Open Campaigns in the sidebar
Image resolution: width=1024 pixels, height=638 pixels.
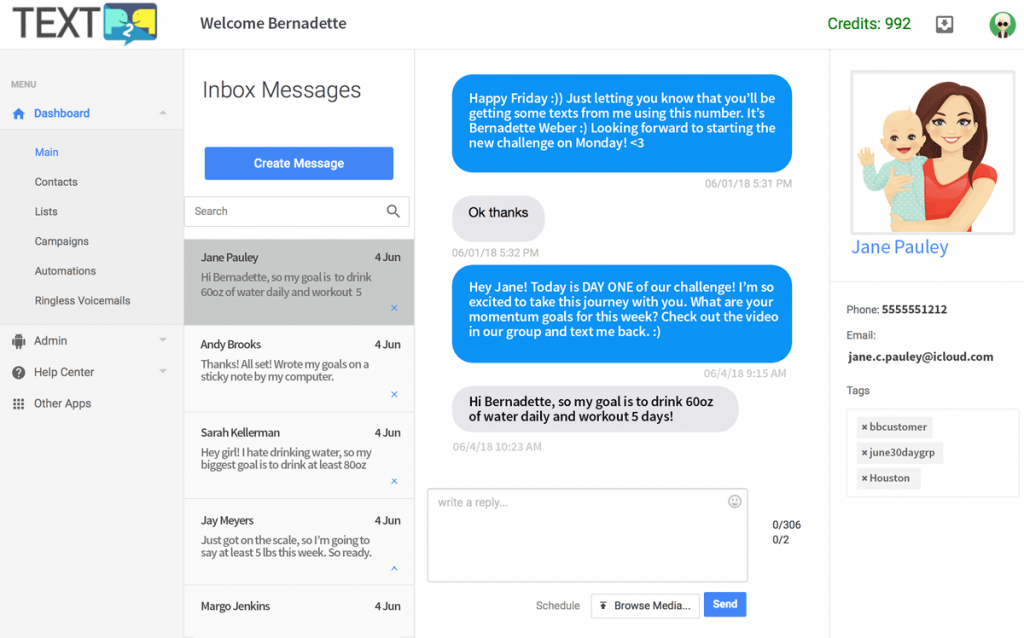61,241
